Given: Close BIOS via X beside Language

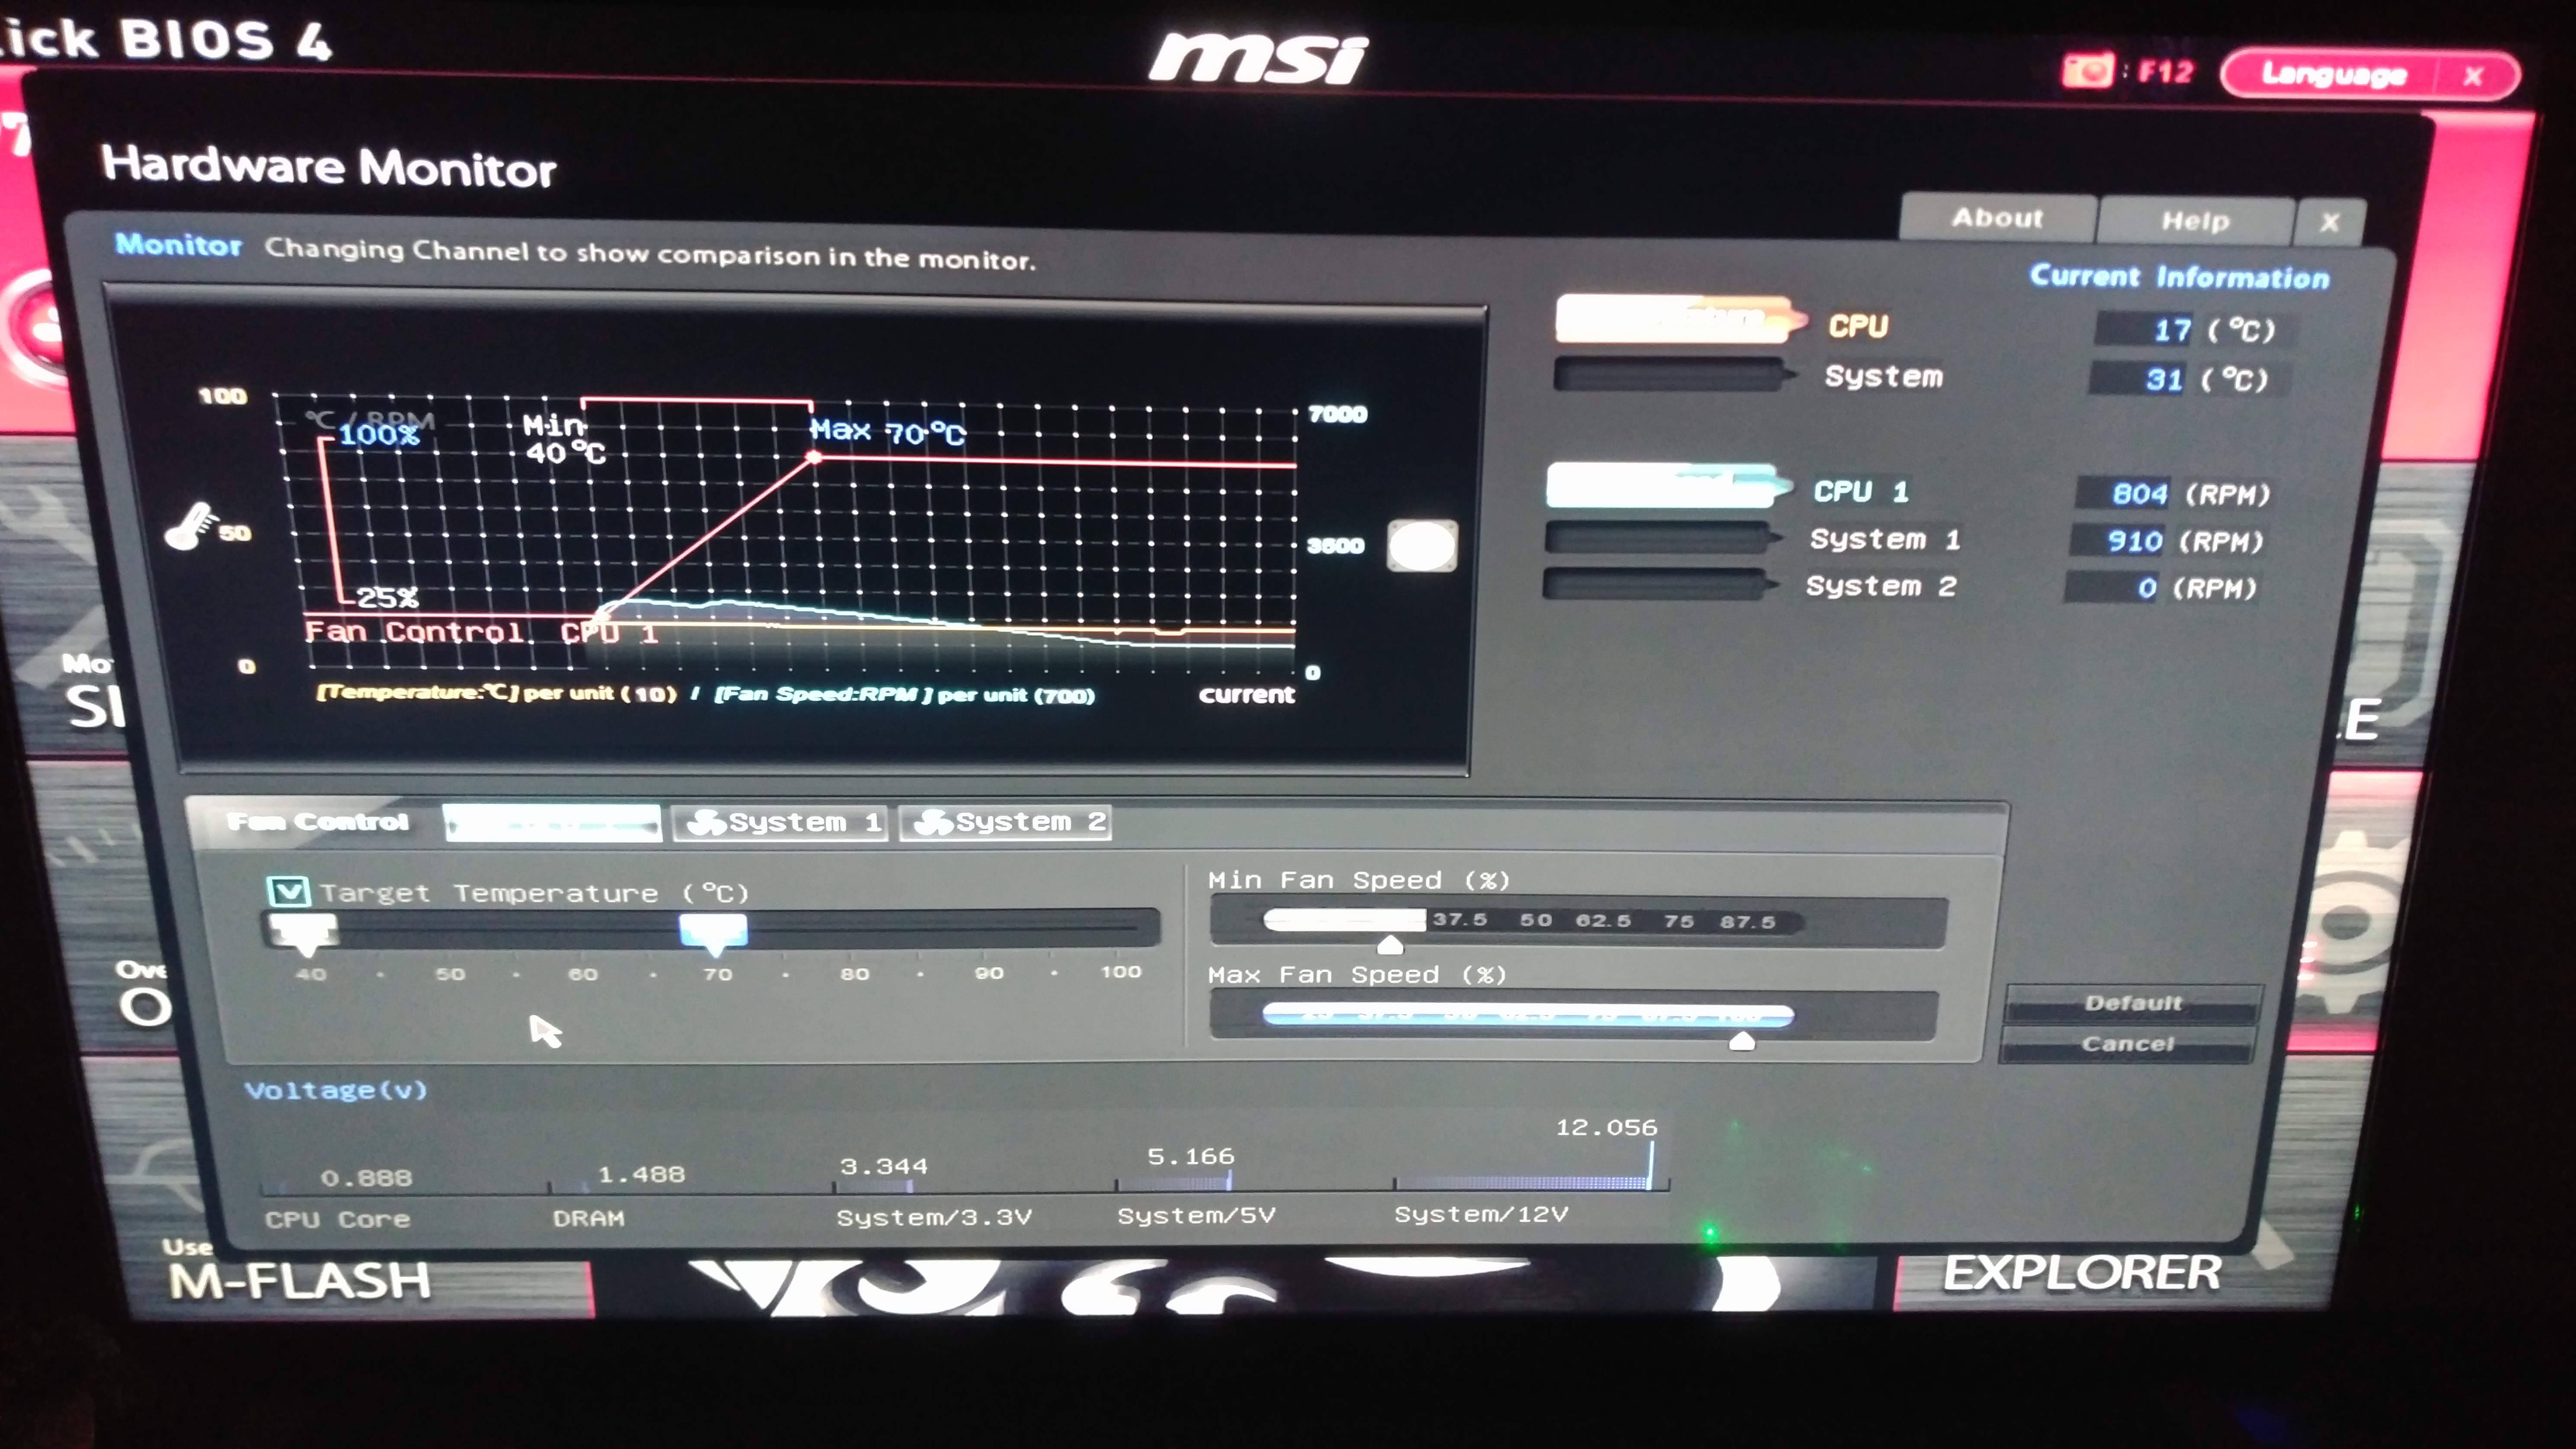Looking at the screenshot, I should (x=2474, y=76).
